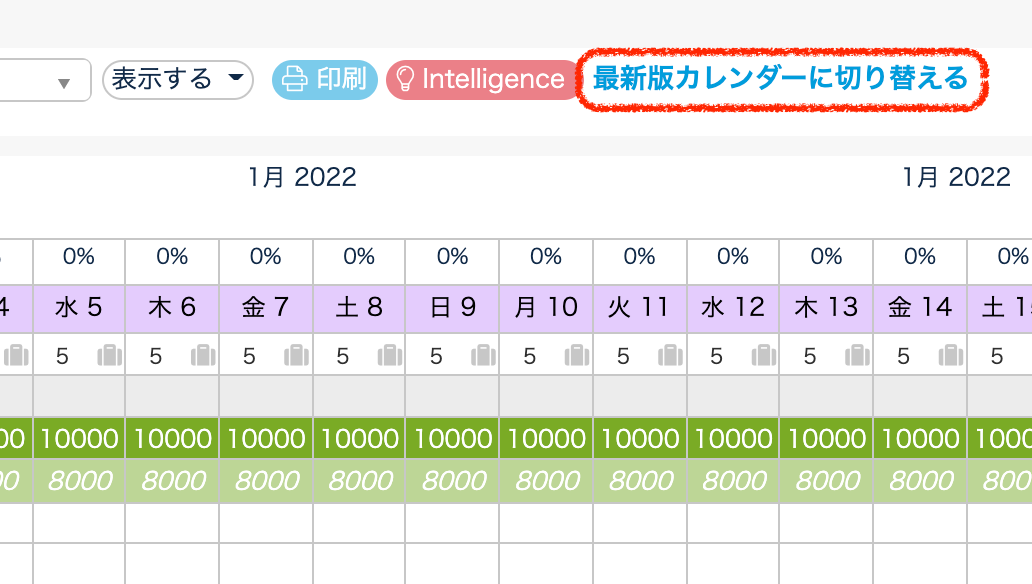Select the 月 10 date header
The image size is (1032, 584).
coord(546,307)
